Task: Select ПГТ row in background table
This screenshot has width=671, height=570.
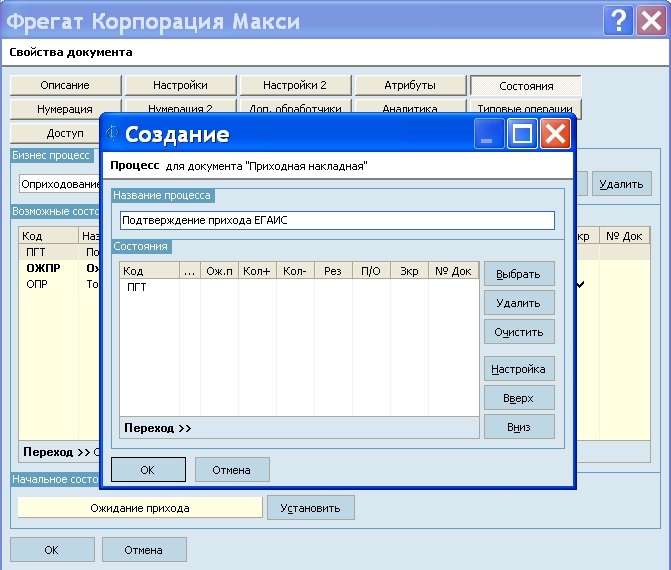Action: (x=59, y=252)
